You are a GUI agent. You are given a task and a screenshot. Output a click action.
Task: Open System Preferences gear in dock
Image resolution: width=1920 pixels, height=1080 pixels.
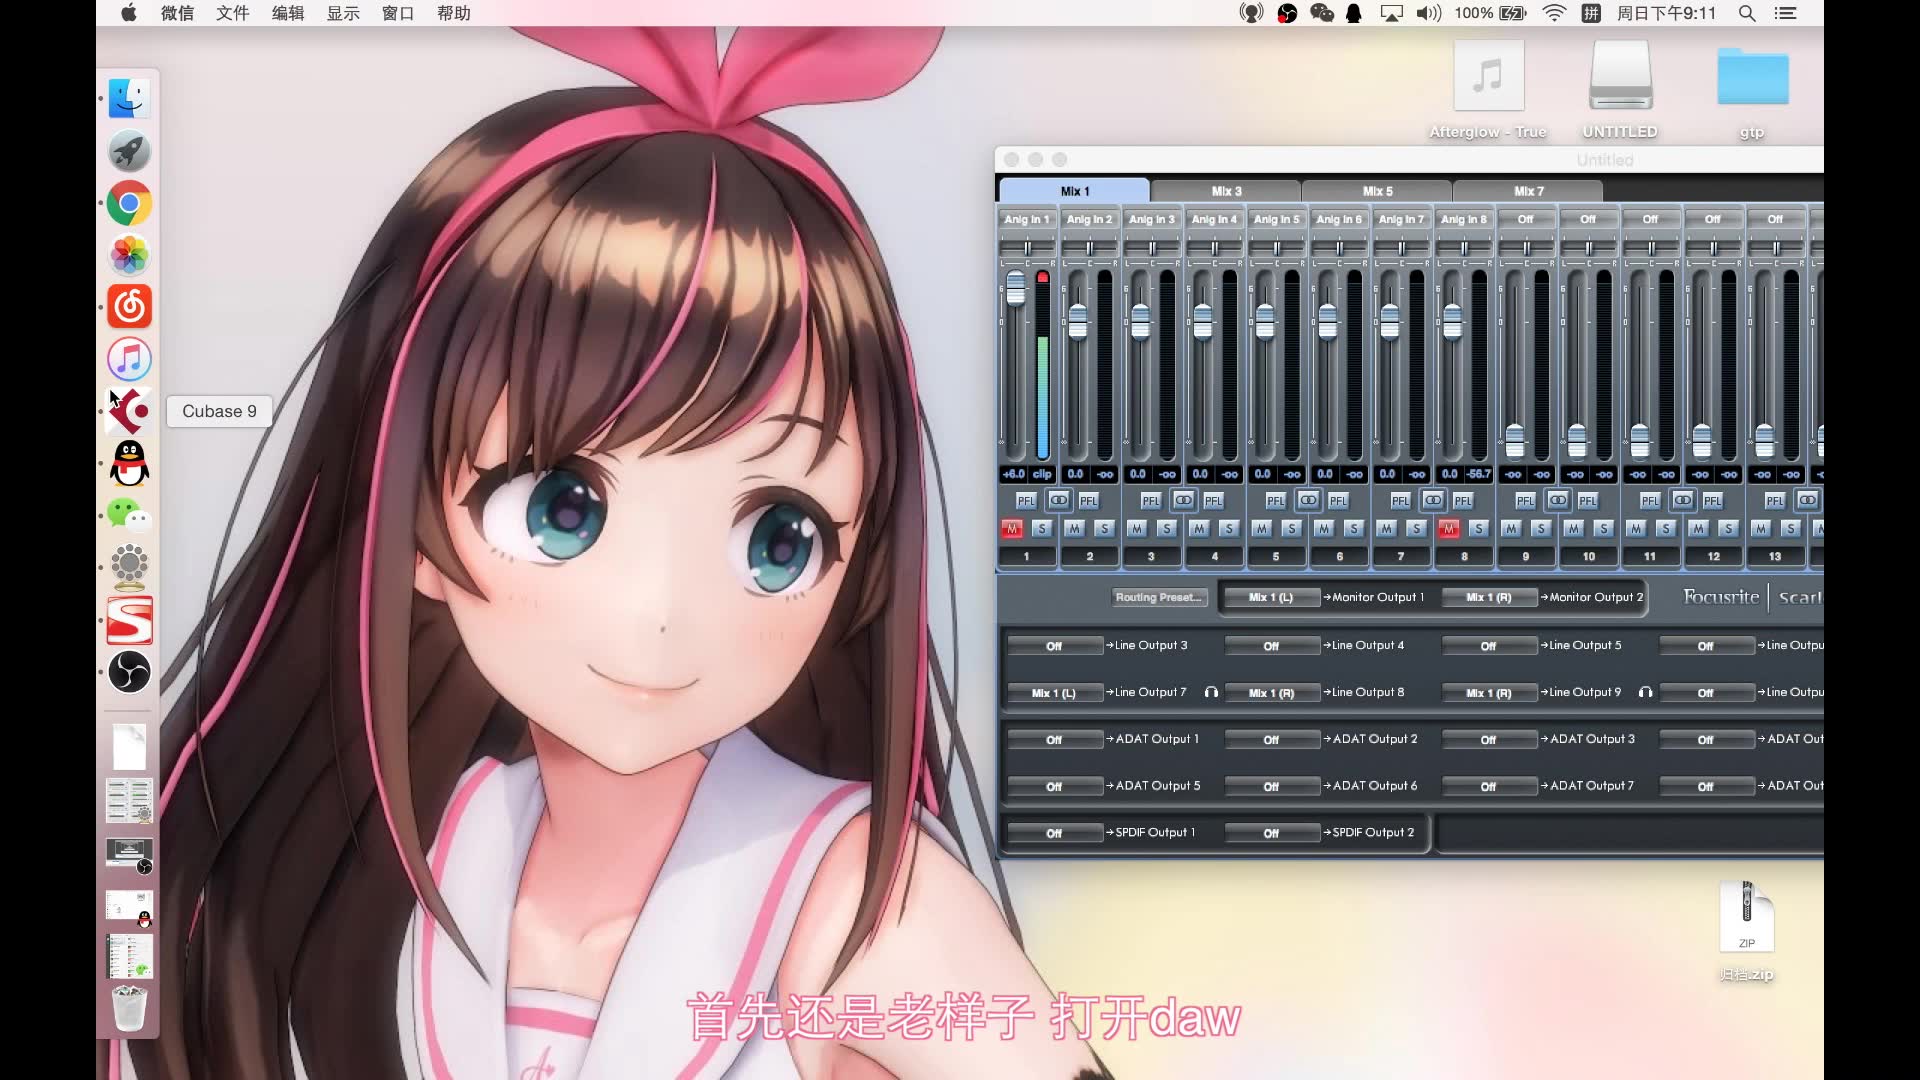(130, 568)
